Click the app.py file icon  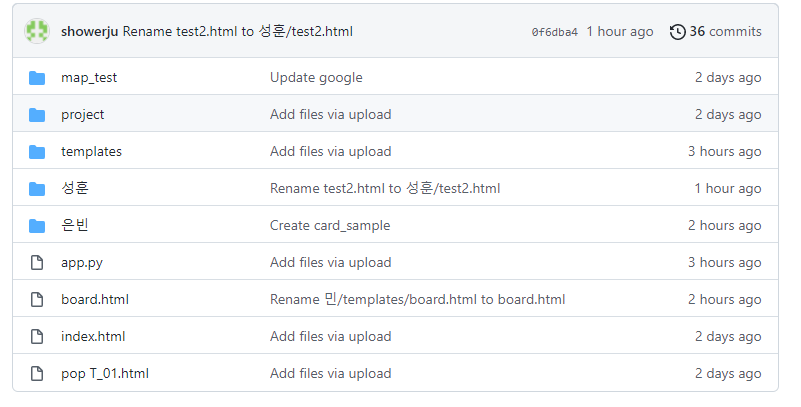point(38,263)
